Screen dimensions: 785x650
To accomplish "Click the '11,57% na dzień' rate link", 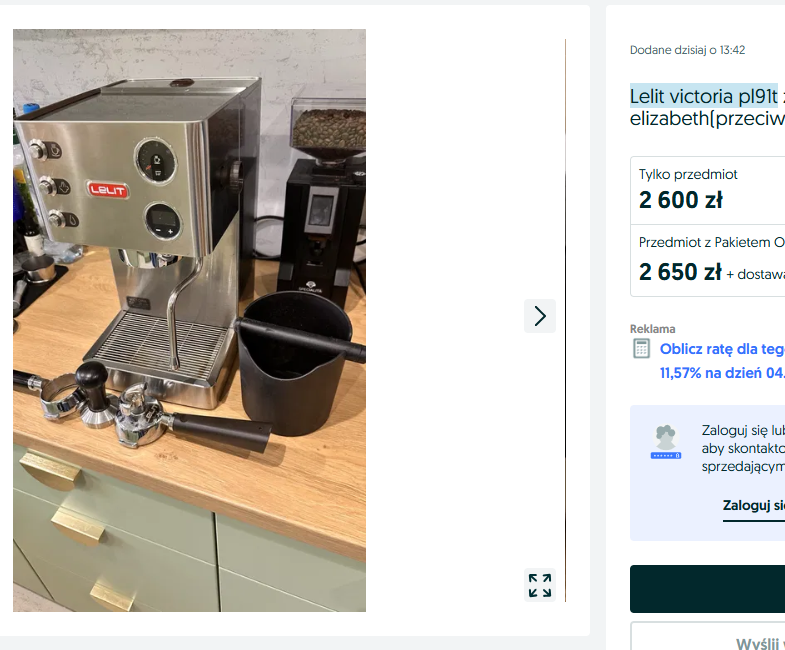I will (x=722, y=373).
